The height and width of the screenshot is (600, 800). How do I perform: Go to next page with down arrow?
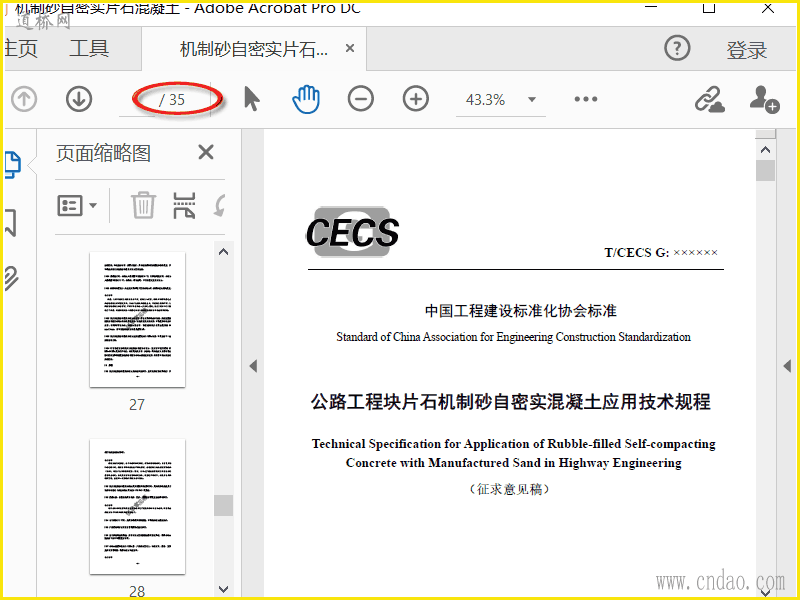(79, 99)
